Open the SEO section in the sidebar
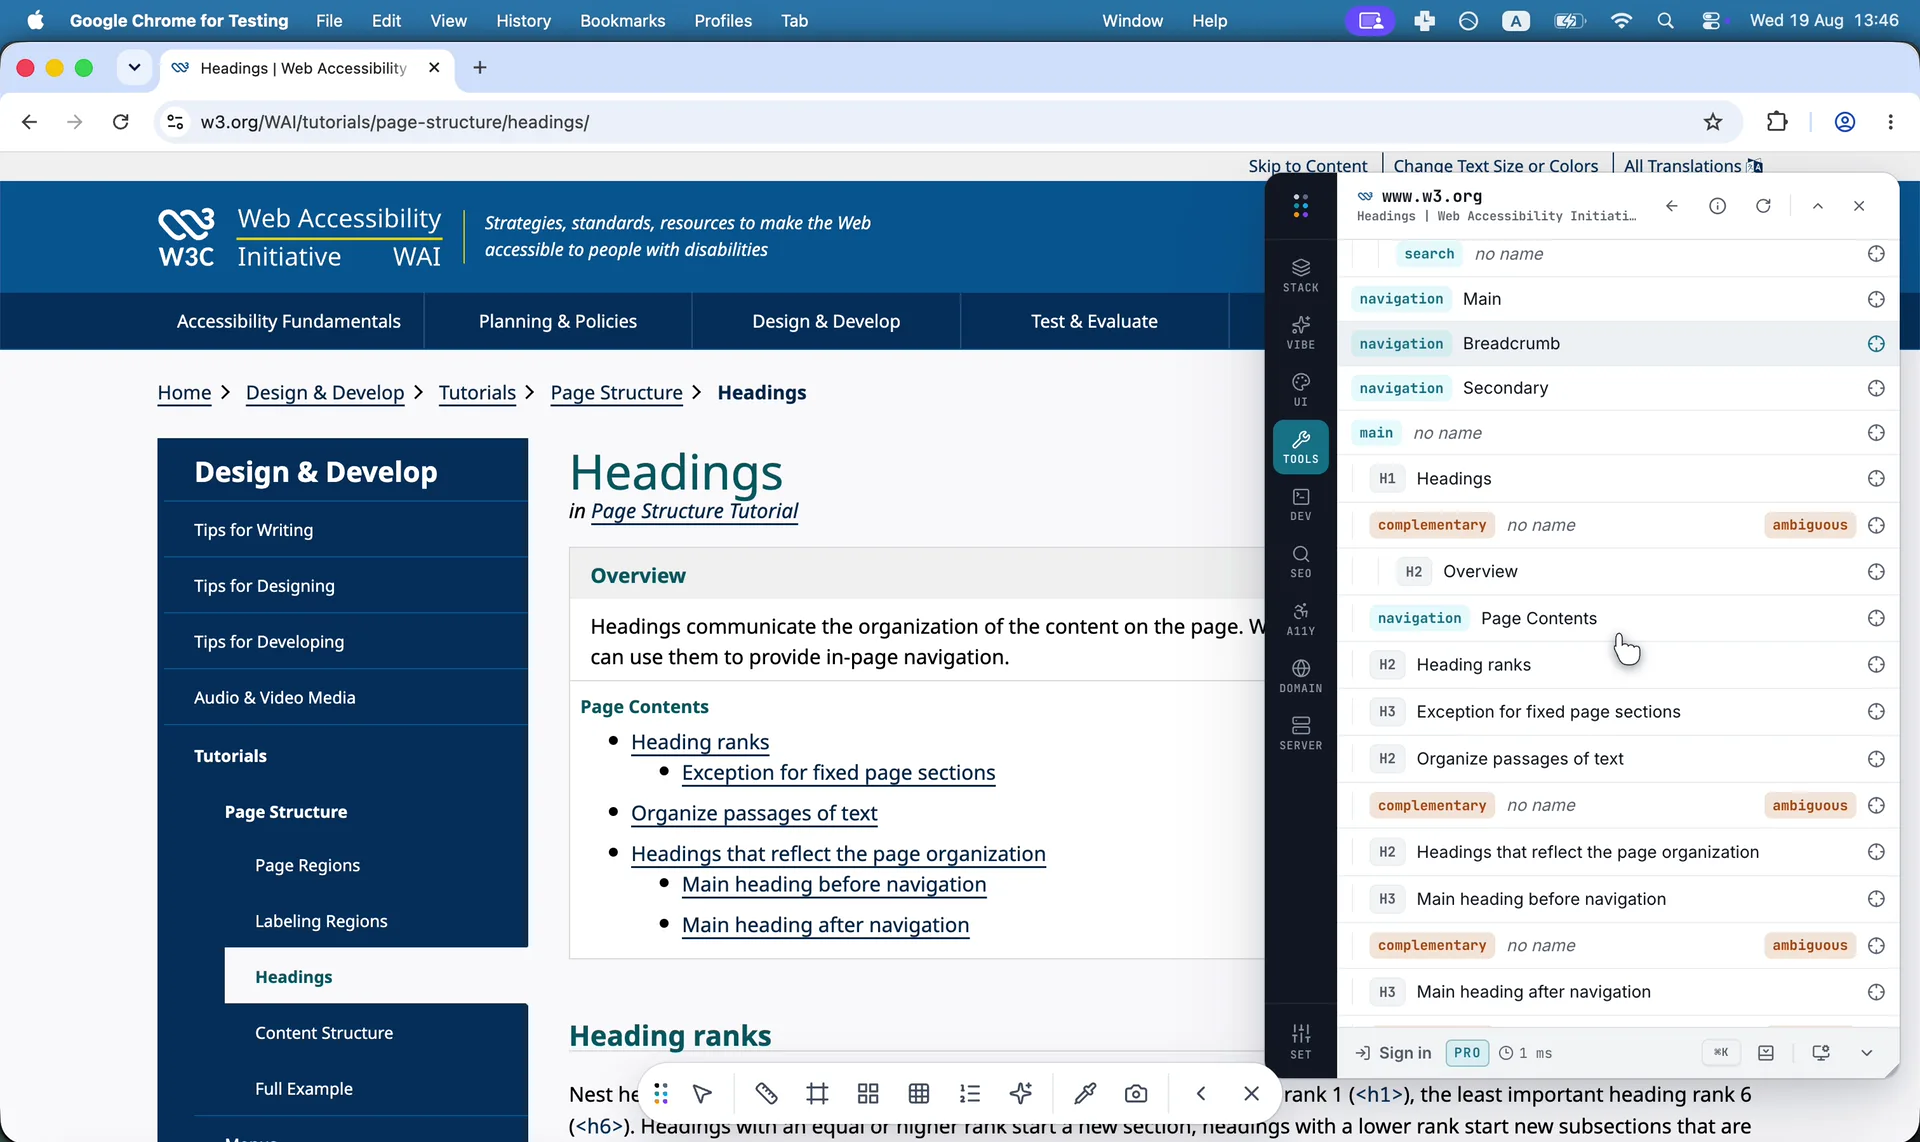The image size is (1920, 1142). click(1300, 561)
